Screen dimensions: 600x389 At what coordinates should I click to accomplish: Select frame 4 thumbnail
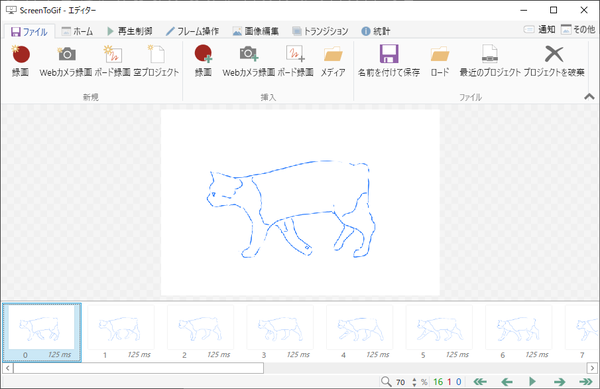[360, 332]
